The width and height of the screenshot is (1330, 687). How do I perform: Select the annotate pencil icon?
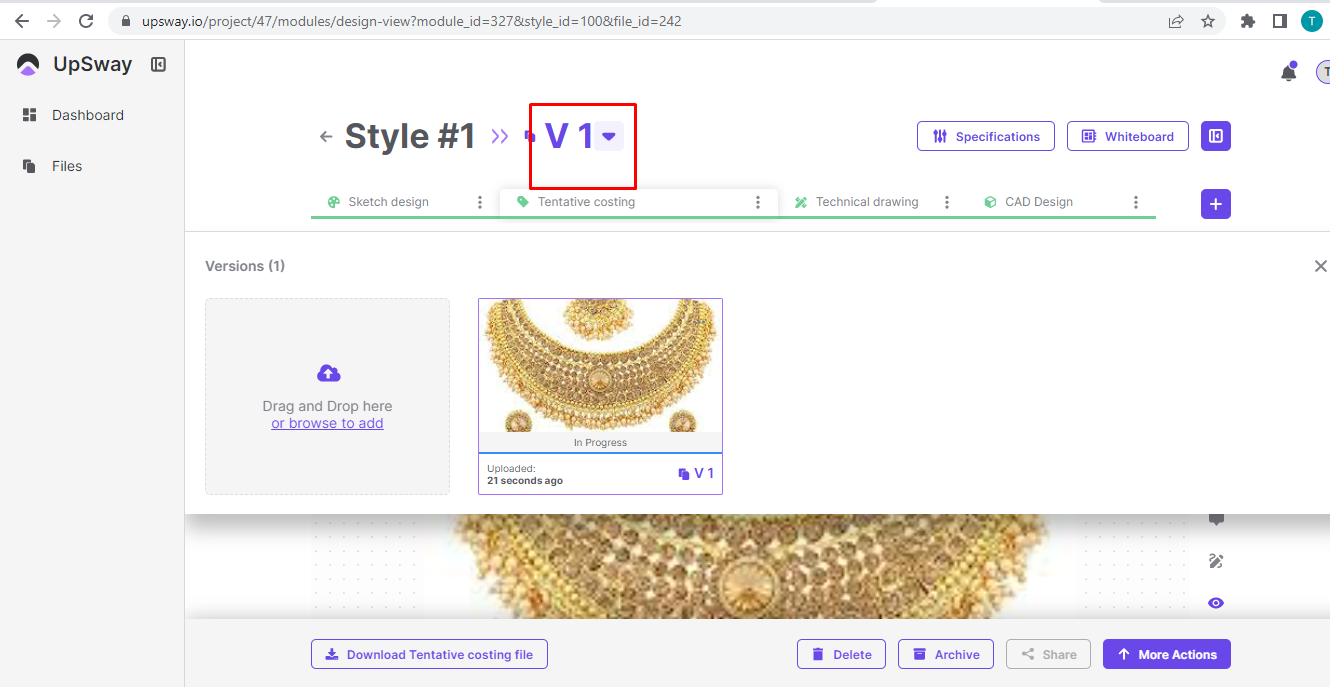pyautogui.click(x=1216, y=561)
